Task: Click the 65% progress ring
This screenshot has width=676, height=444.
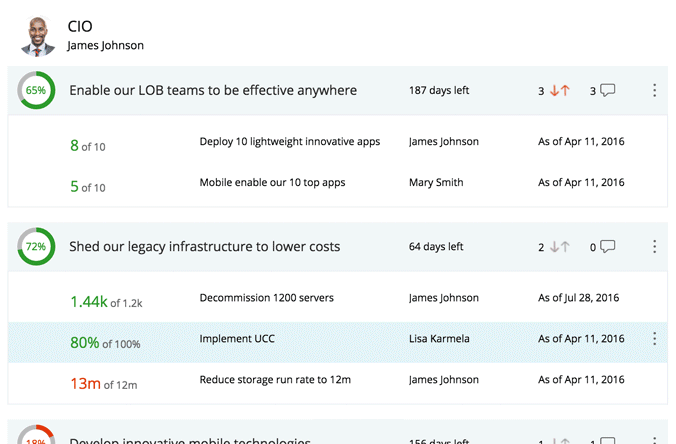Action: pos(36,91)
